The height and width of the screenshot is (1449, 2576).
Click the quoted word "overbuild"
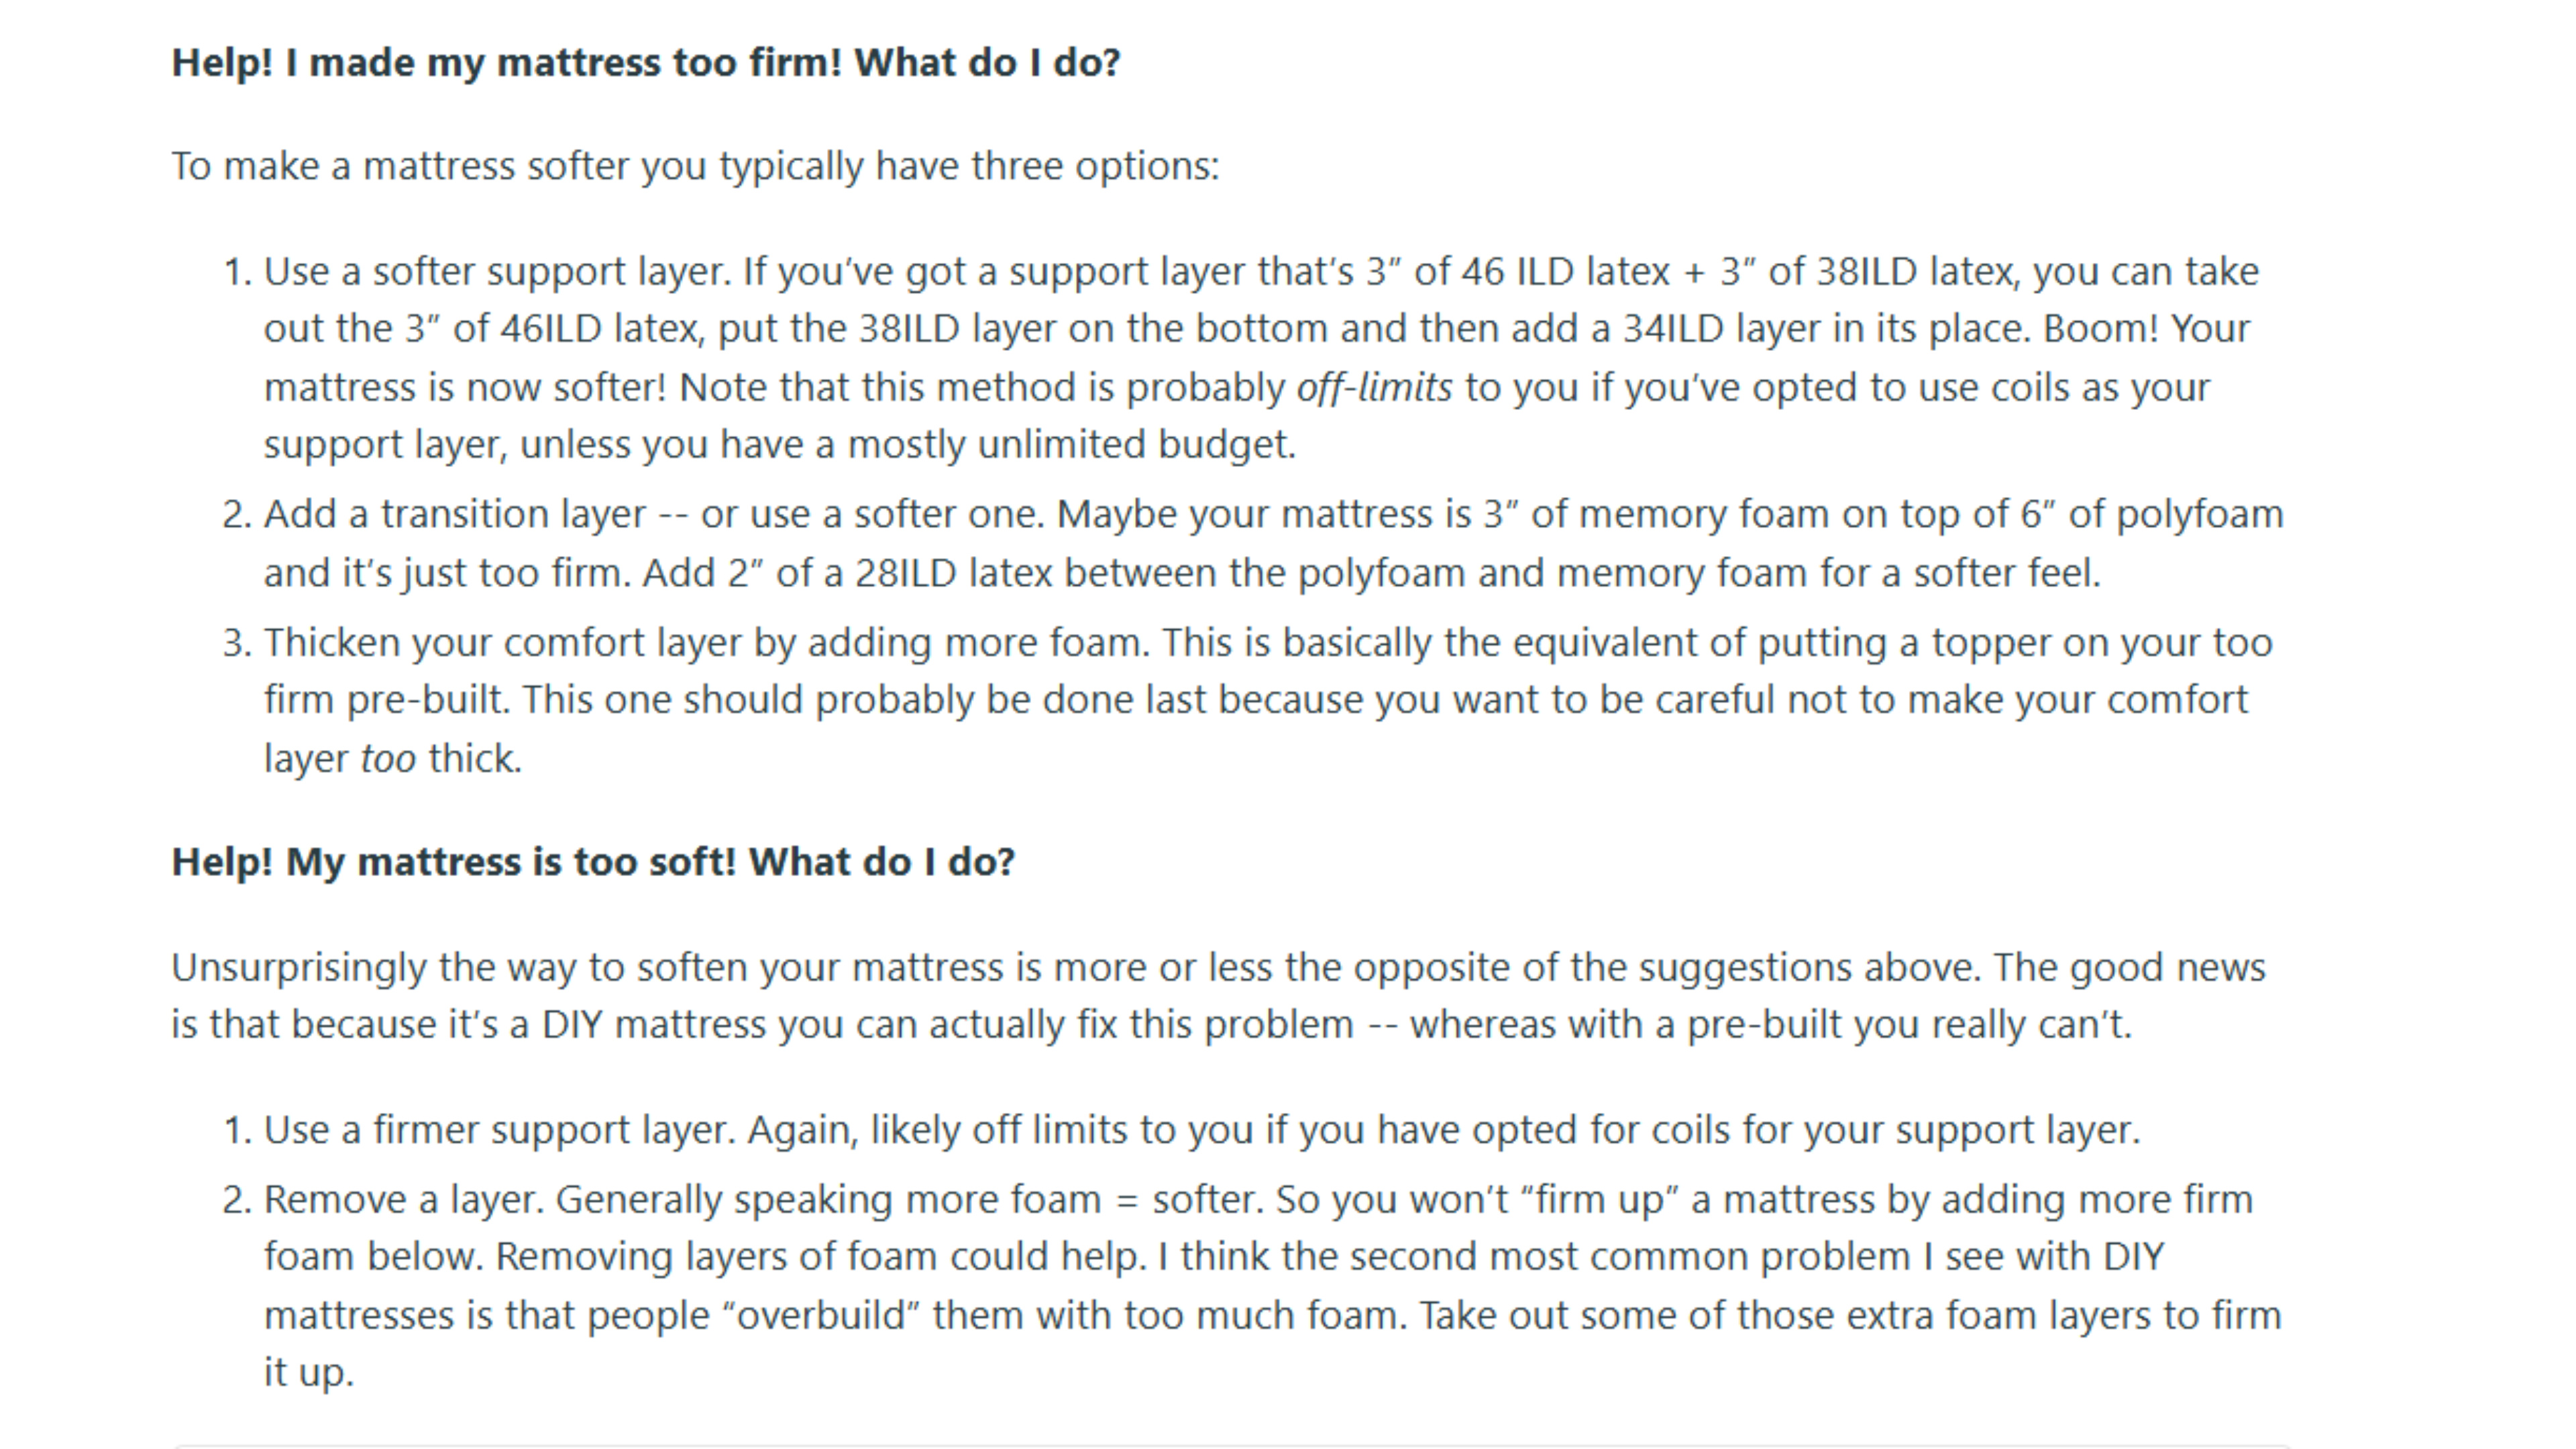(x=827, y=1316)
